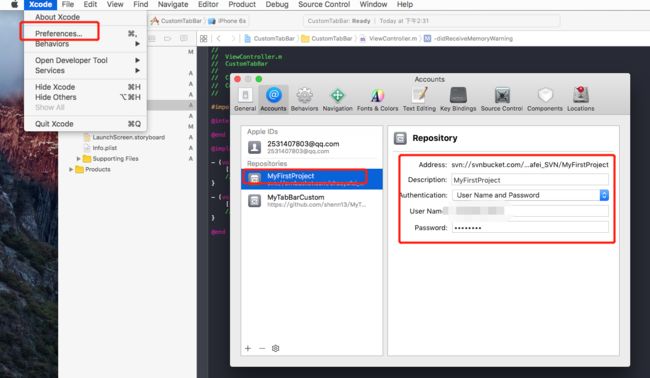
Task: Open the File menu
Action: pyautogui.click(x=68, y=5)
